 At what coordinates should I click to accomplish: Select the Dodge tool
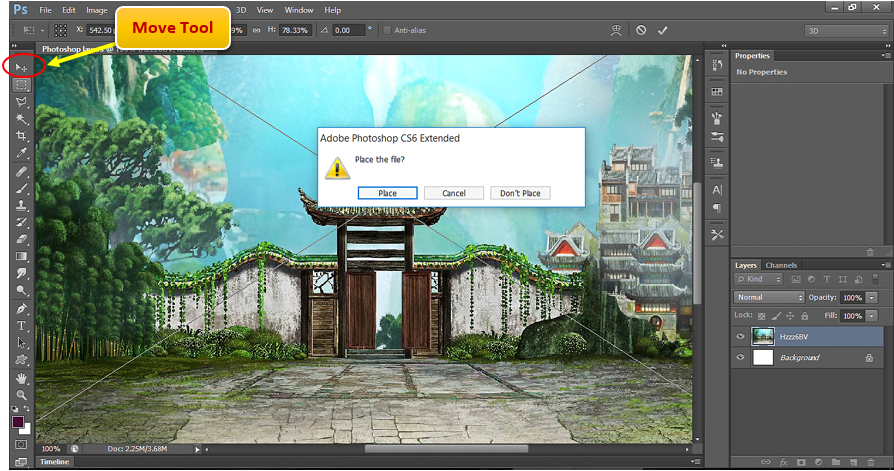click(21, 291)
